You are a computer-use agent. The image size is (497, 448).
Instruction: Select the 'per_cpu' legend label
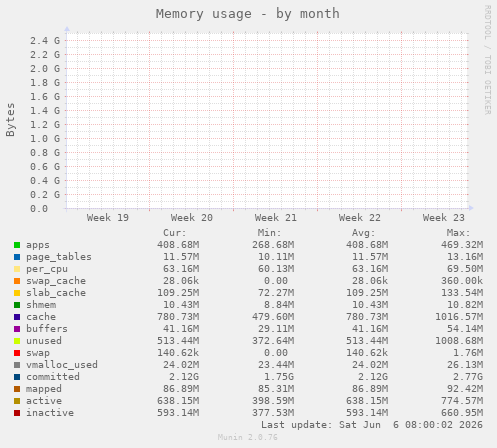pos(47,269)
